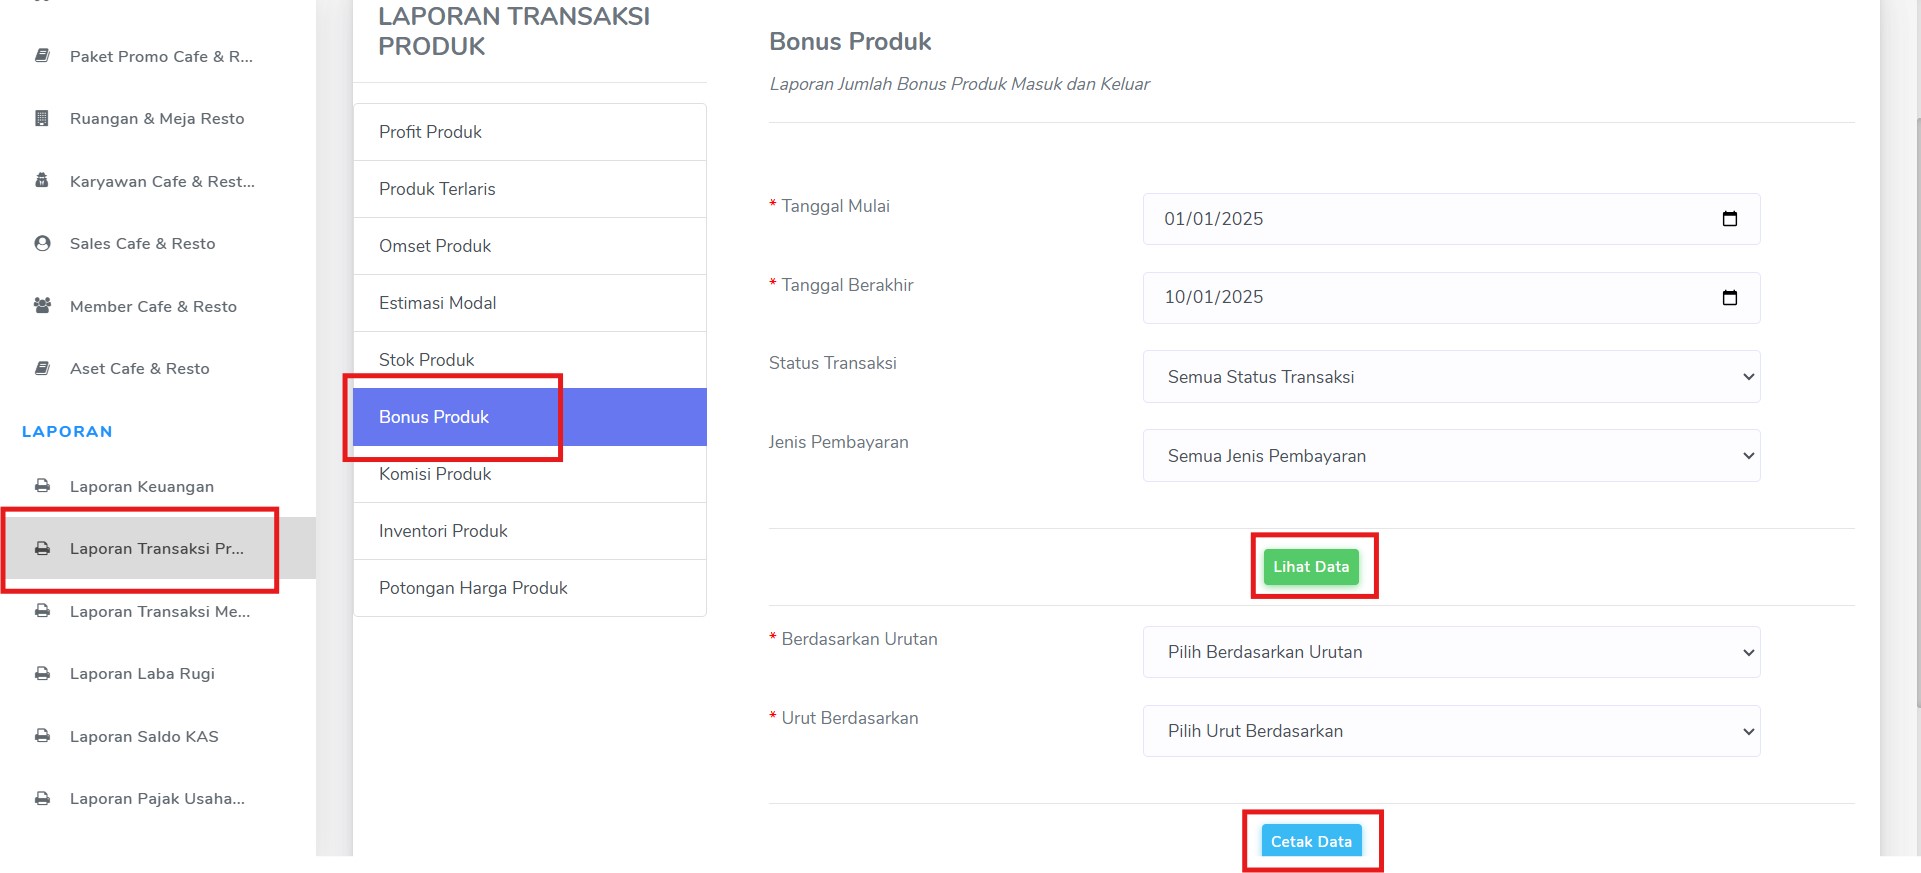Click the Karyawan Cafe & Resto person icon
Viewport: 1921px width, 873px height.
pos(42,181)
